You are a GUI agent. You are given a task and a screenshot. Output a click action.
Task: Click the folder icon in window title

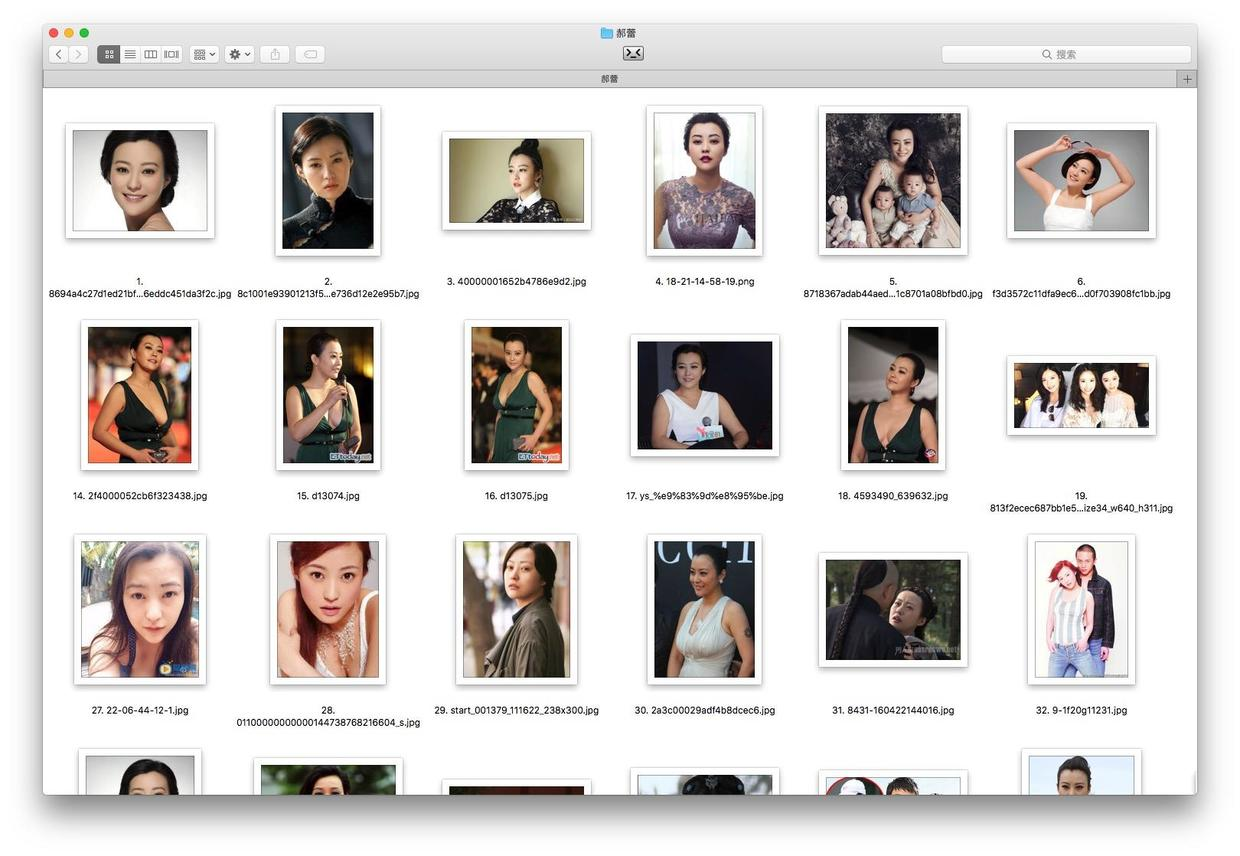pos(606,33)
